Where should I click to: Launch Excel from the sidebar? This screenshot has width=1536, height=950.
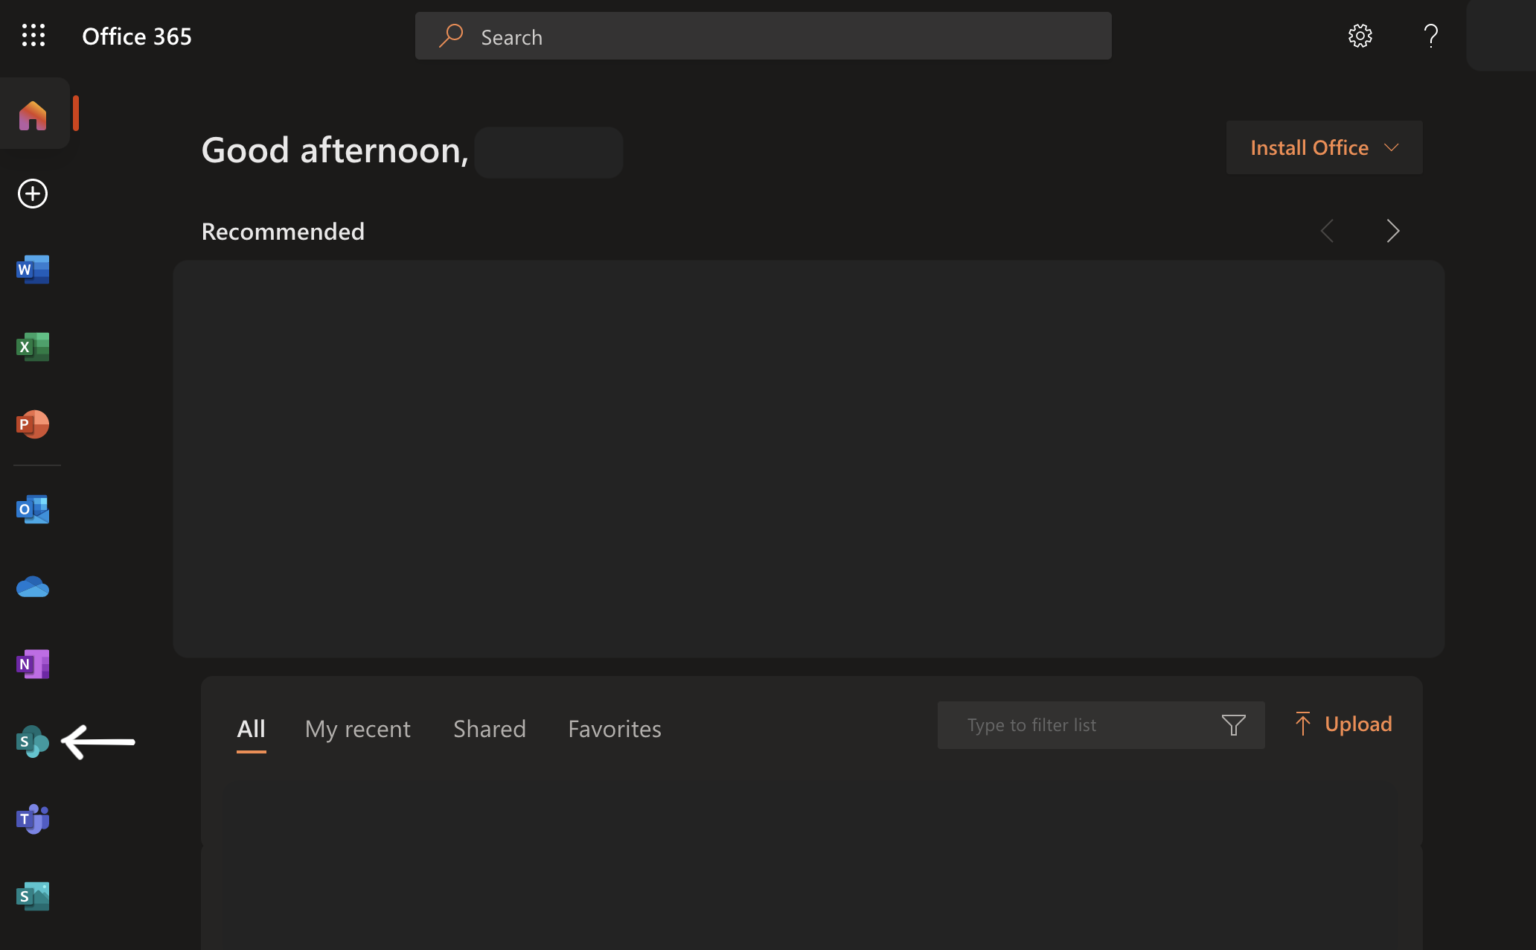(x=33, y=347)
